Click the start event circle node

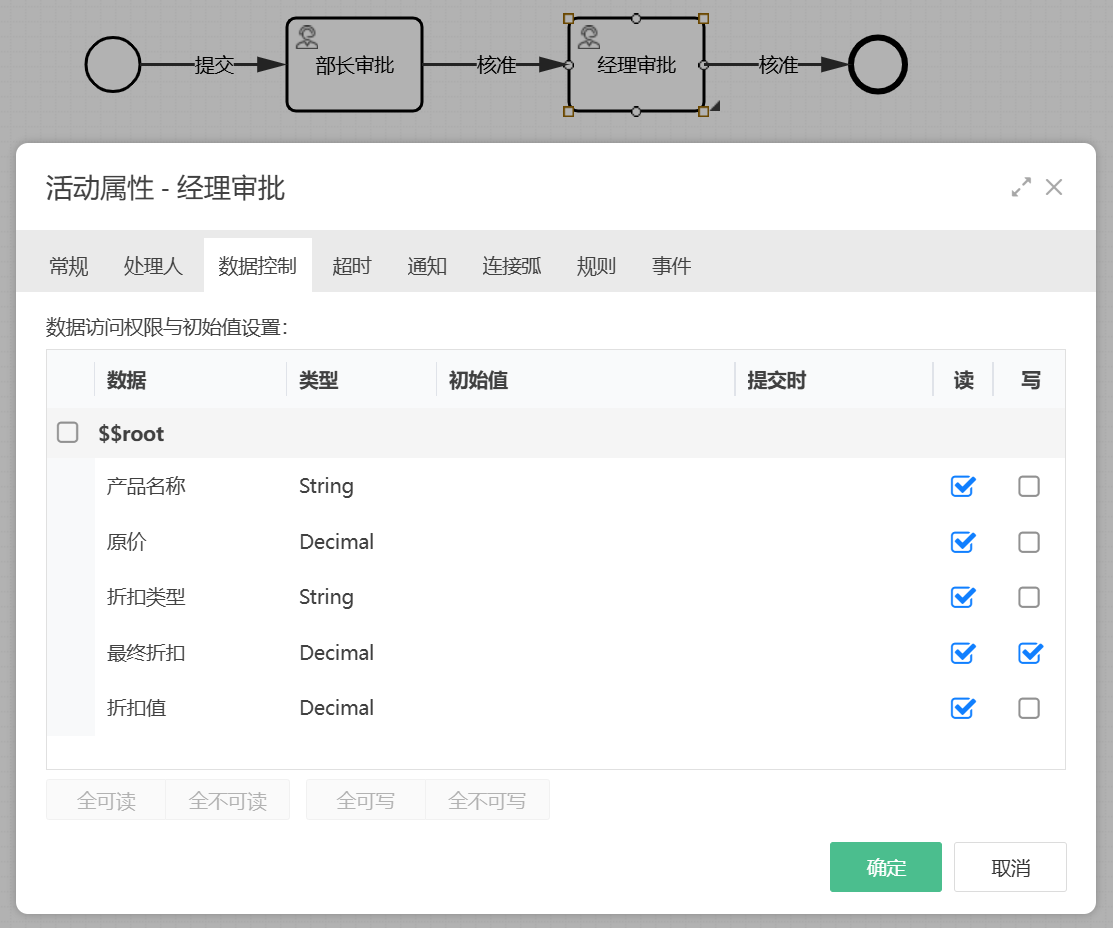(113, 65)
